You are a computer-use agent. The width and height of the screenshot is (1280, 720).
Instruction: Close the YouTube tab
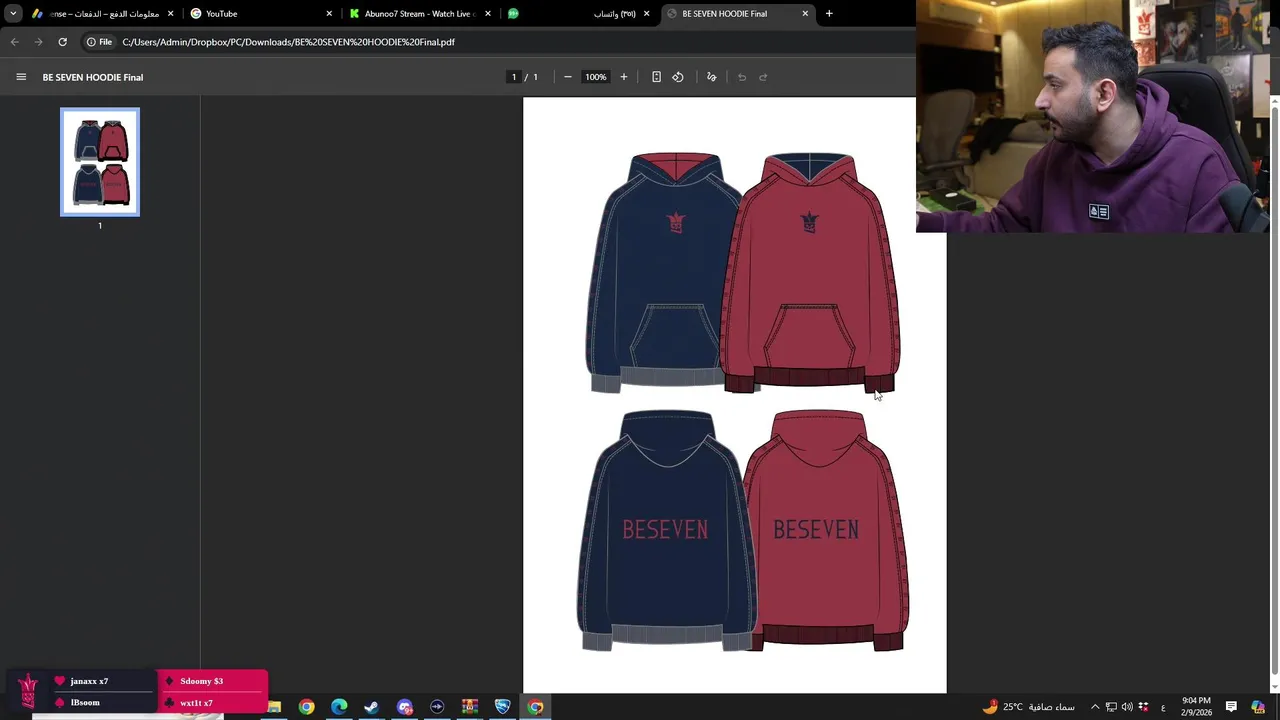(329, 14)
